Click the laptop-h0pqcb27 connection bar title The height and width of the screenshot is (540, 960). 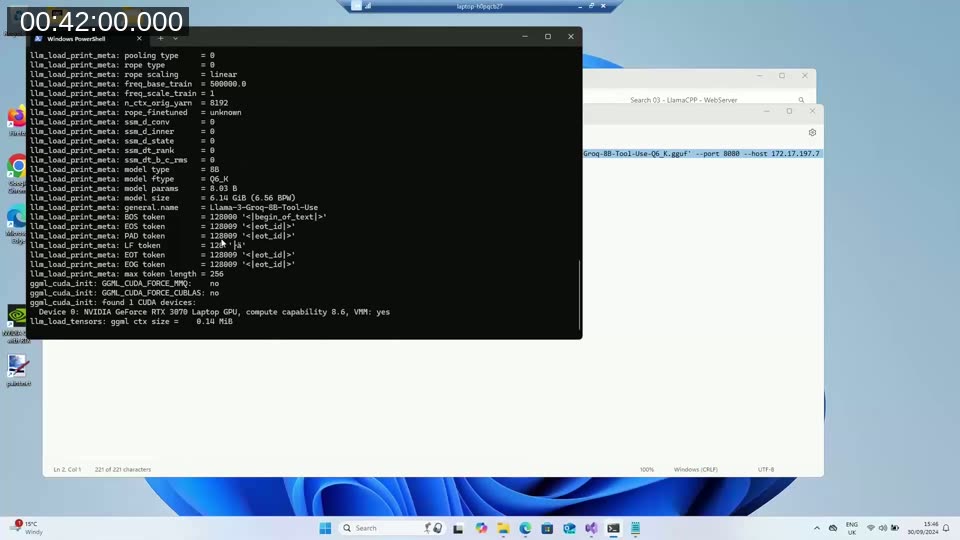click(479, 6)
